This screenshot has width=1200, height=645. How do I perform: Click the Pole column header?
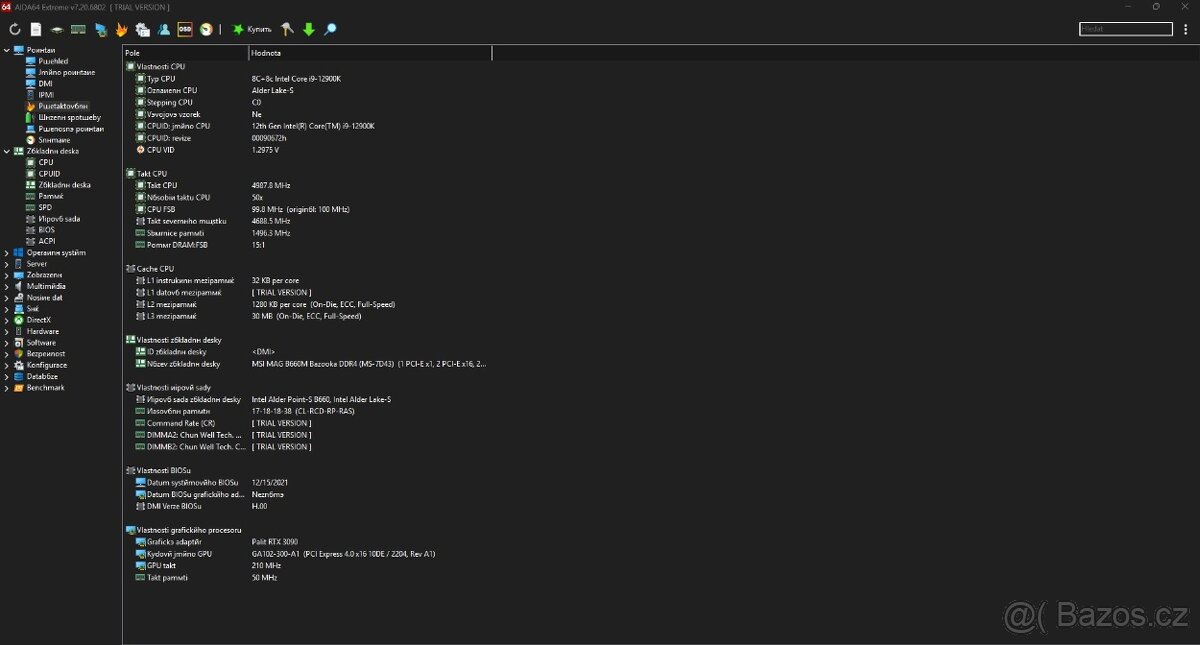click(x=185, y=52)
